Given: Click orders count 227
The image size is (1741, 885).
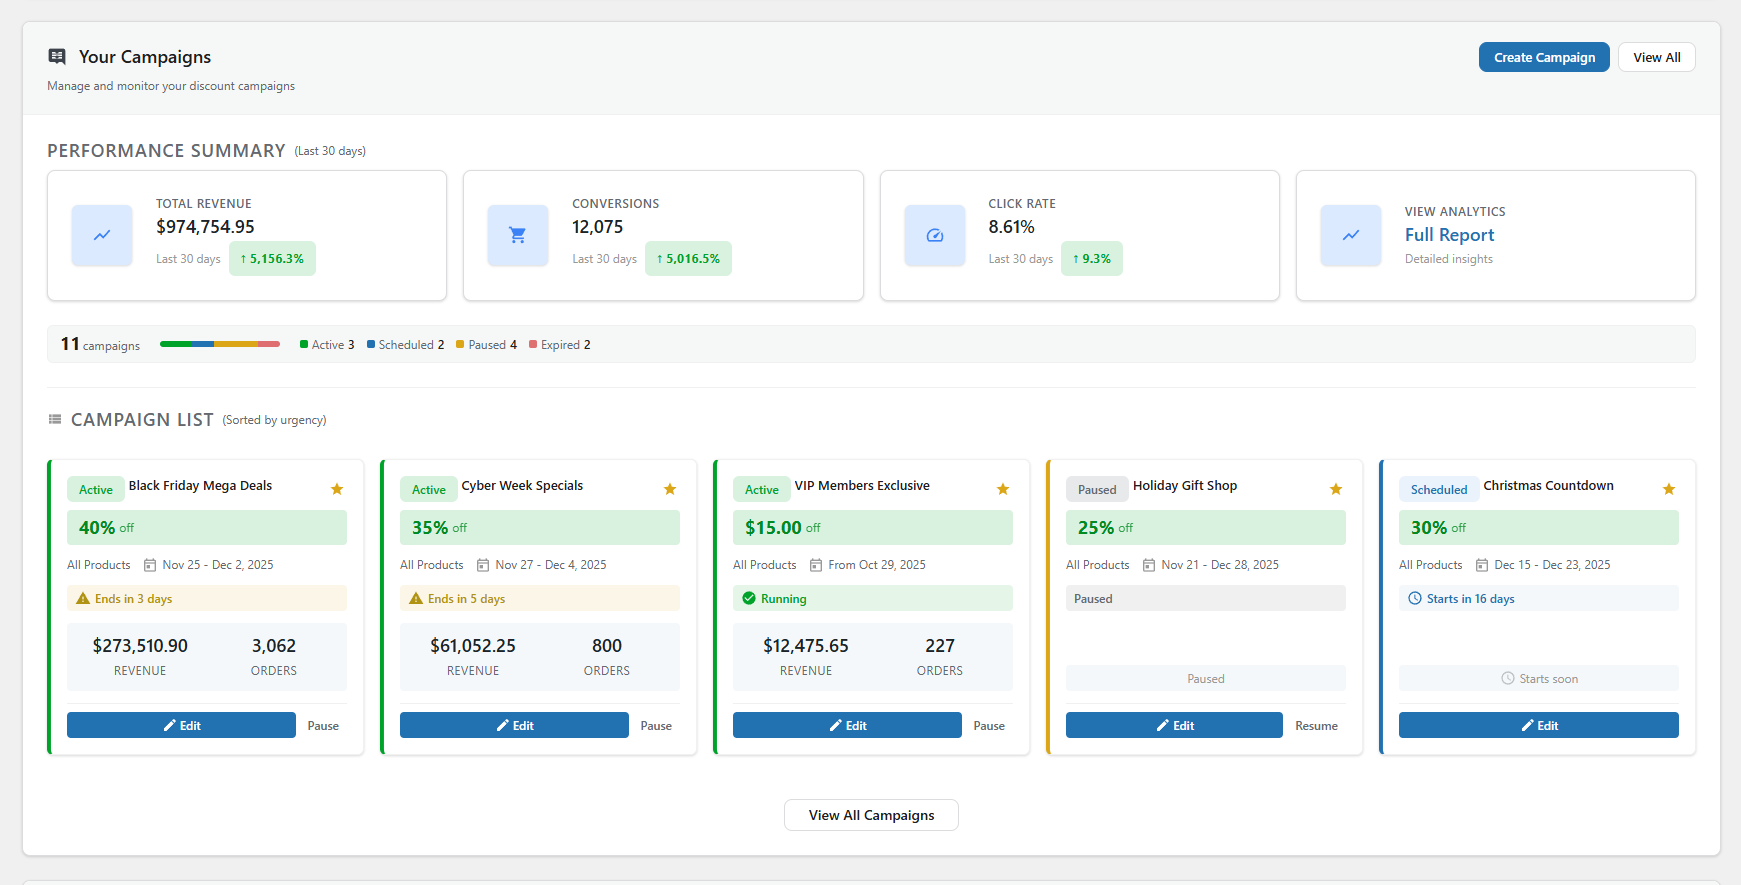Looking at the screenshot, I should click(940, 646).
